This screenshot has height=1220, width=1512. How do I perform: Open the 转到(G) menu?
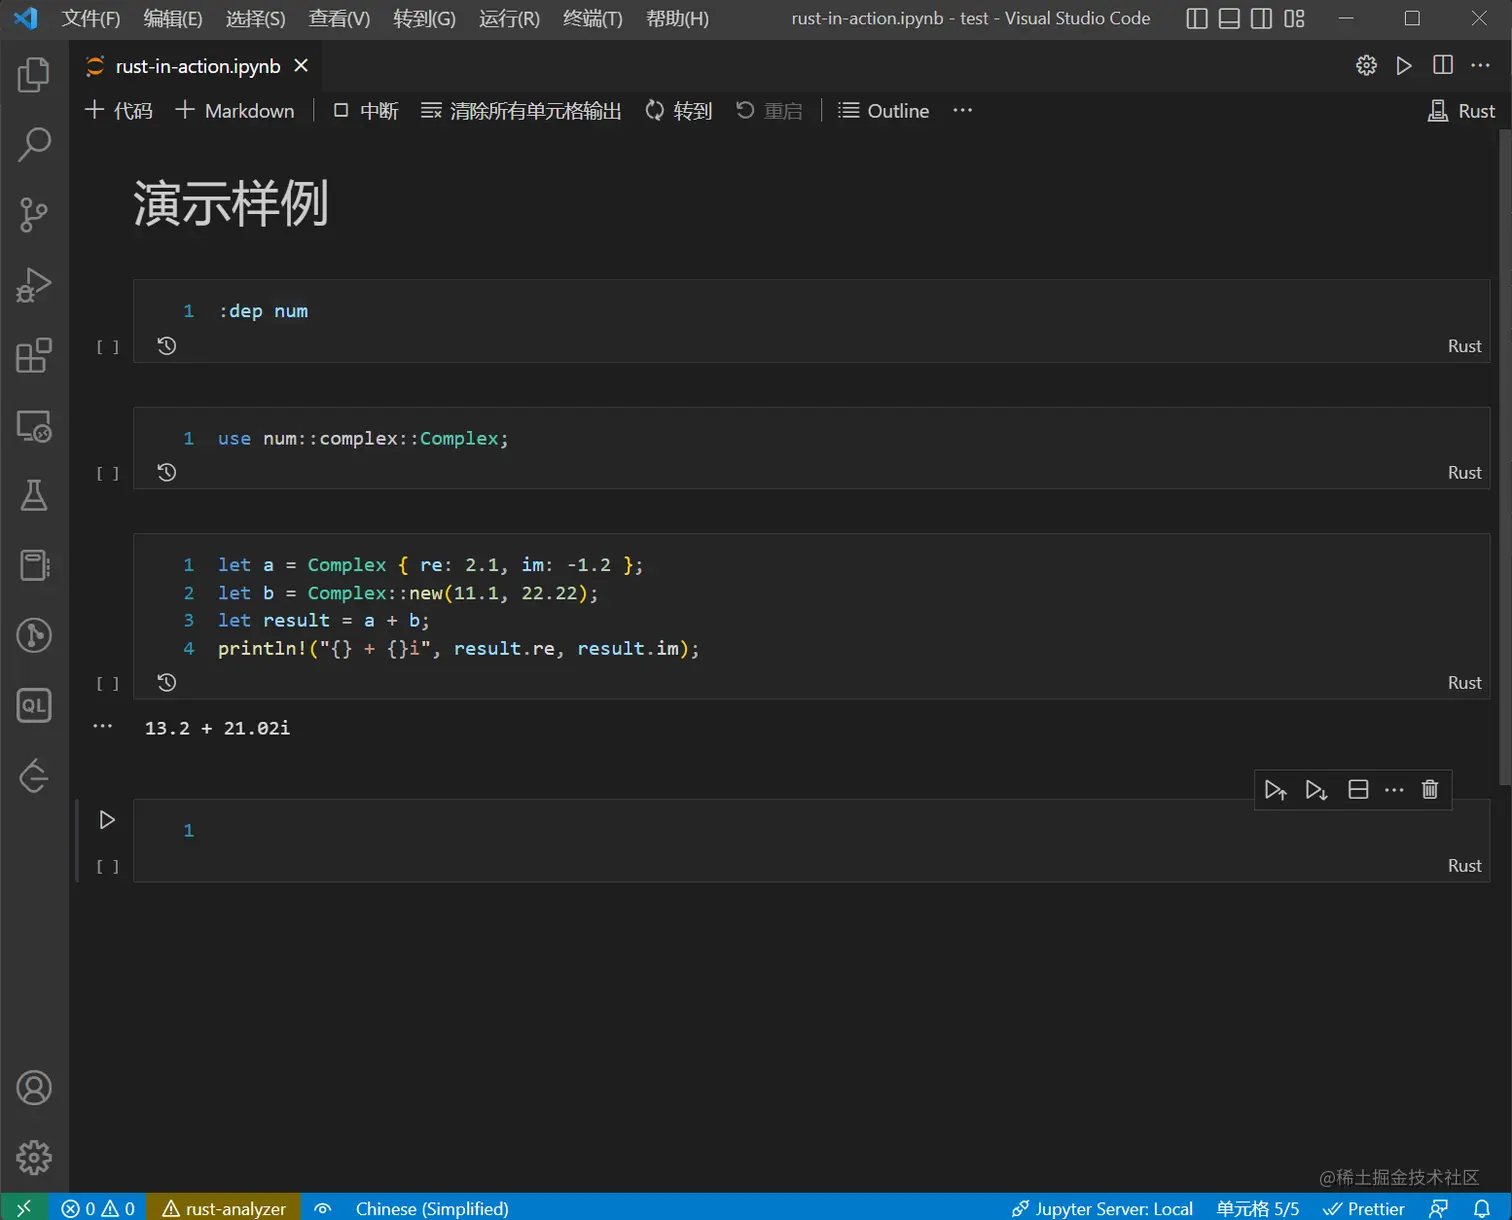tap(424, 18)
